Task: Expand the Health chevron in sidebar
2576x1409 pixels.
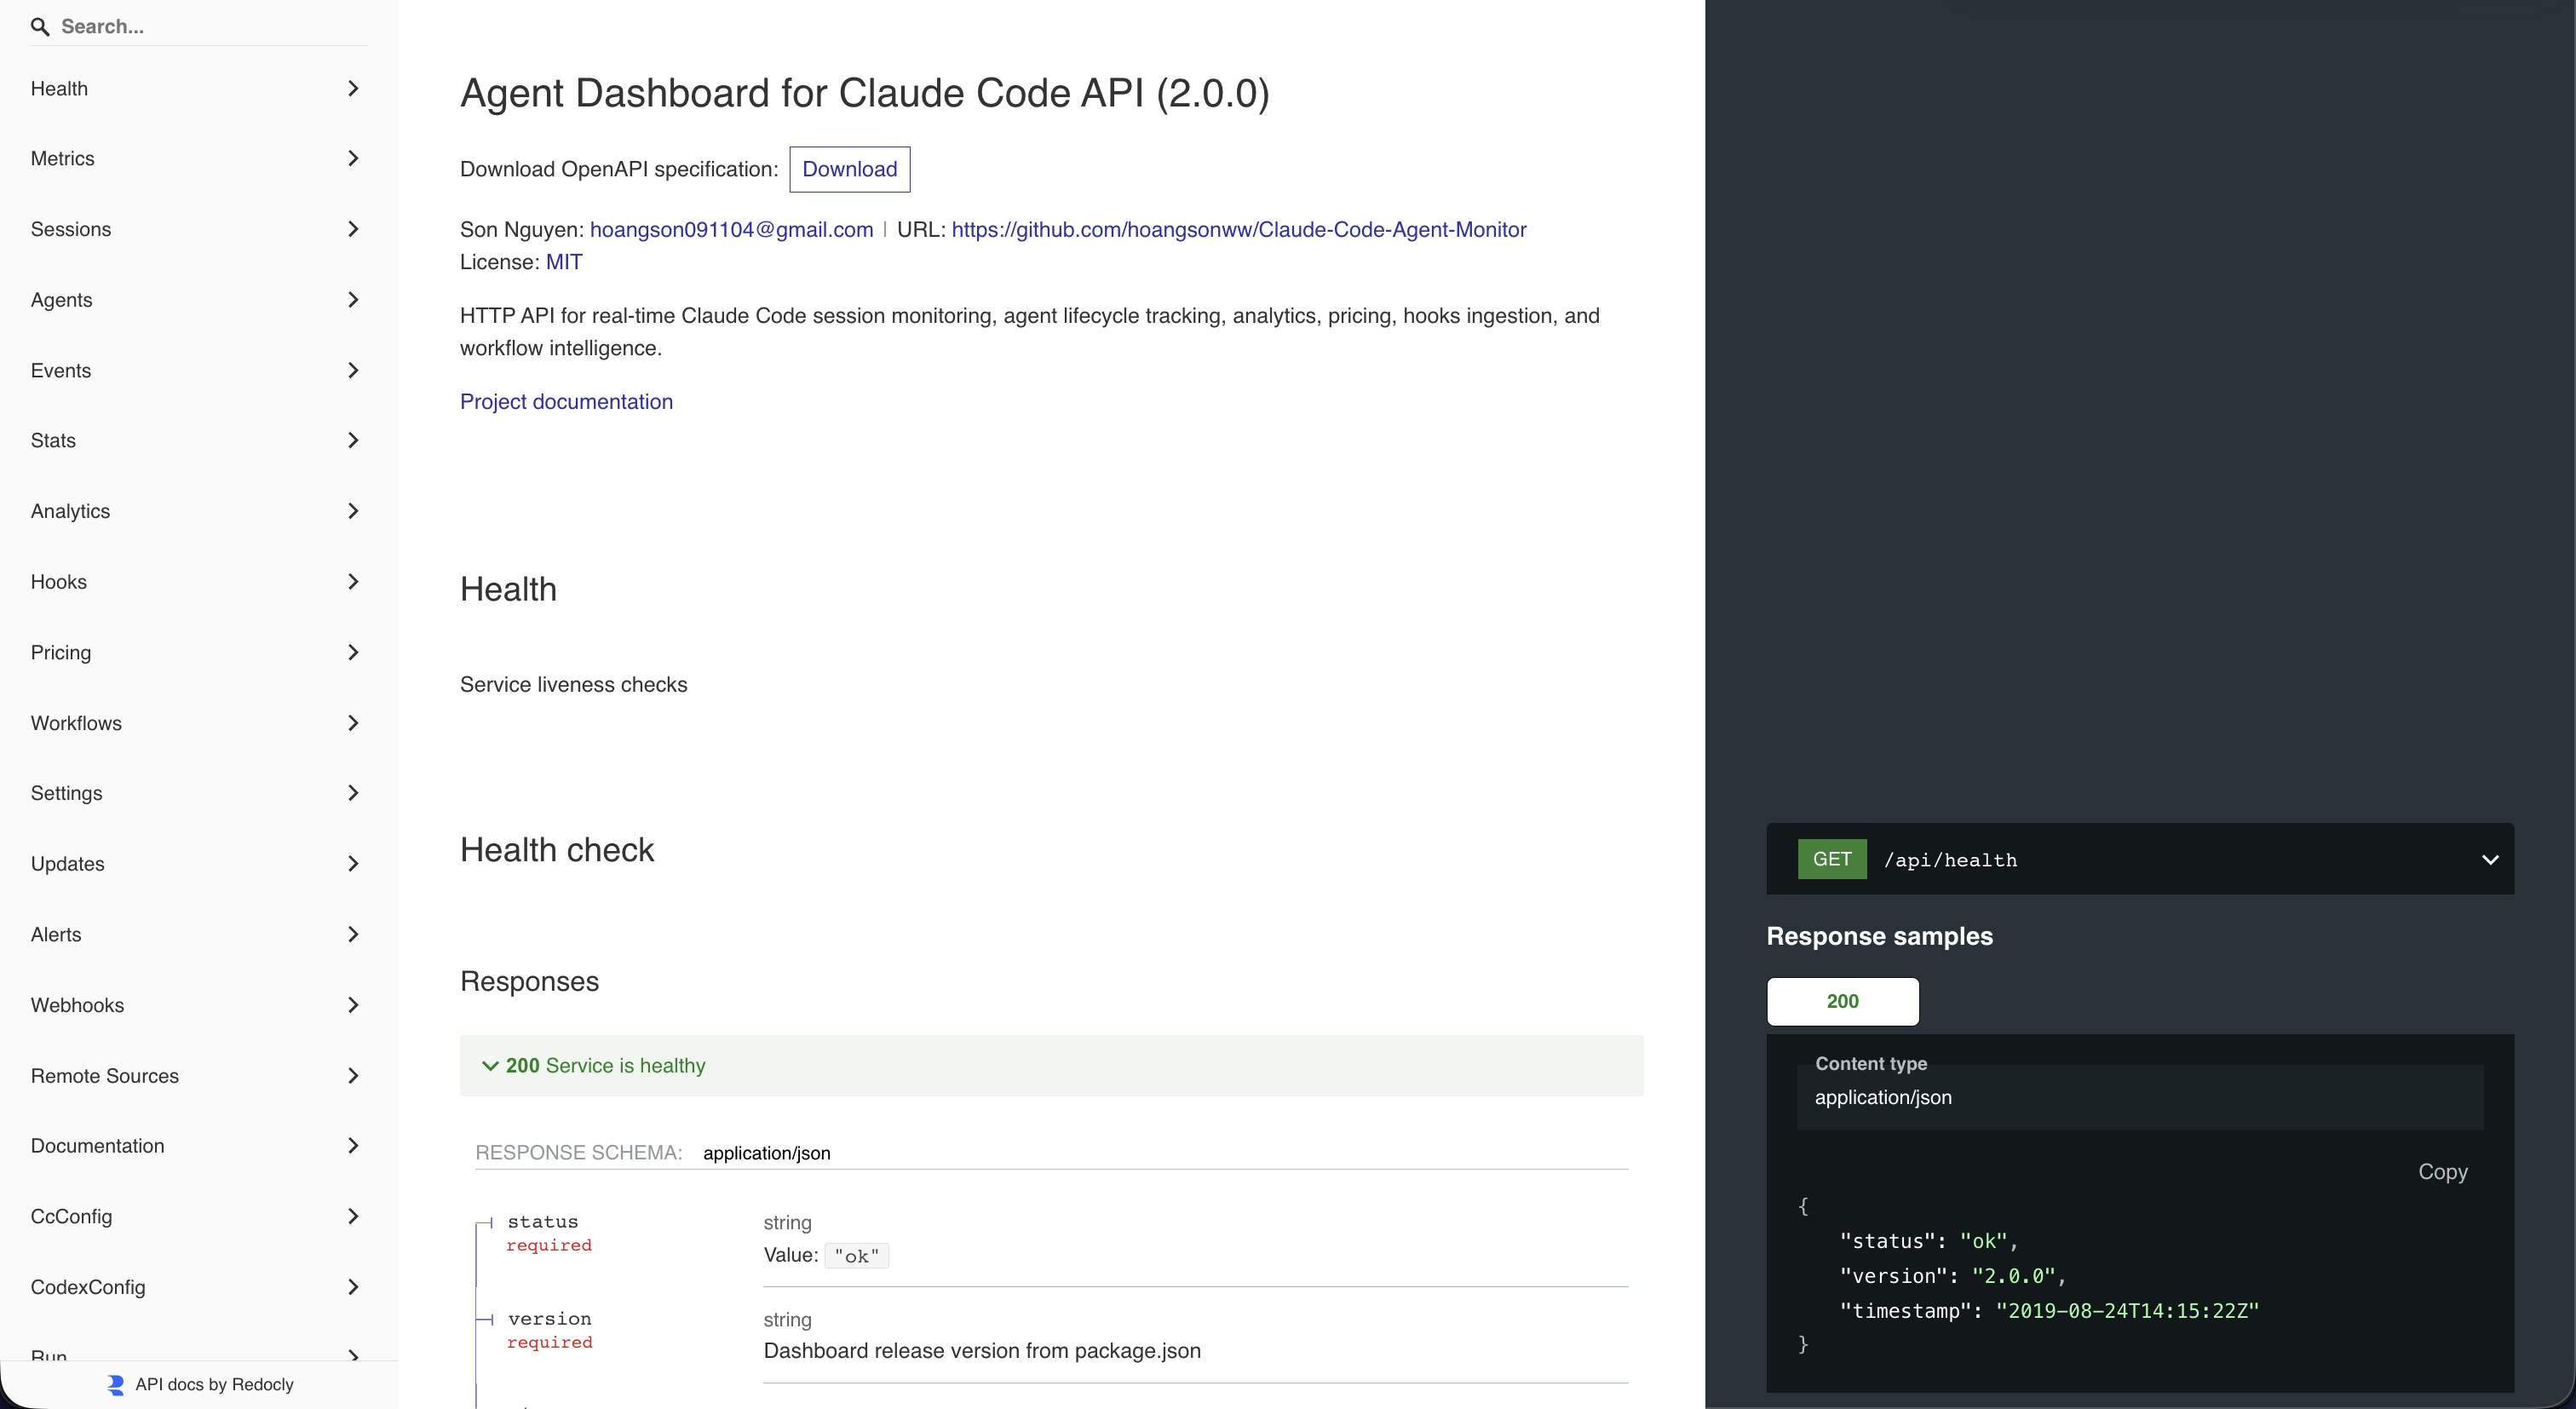Action: point(353,89)
